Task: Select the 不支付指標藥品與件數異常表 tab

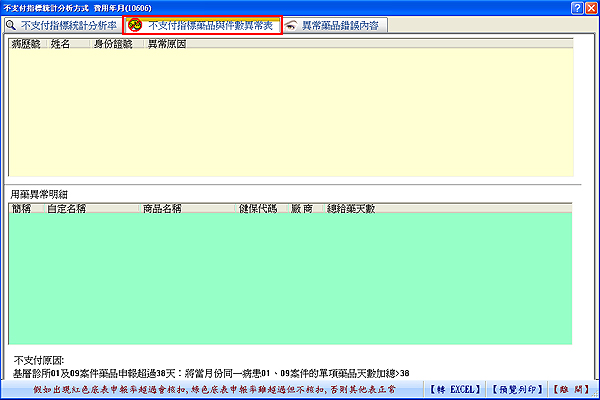Action: 208,25
